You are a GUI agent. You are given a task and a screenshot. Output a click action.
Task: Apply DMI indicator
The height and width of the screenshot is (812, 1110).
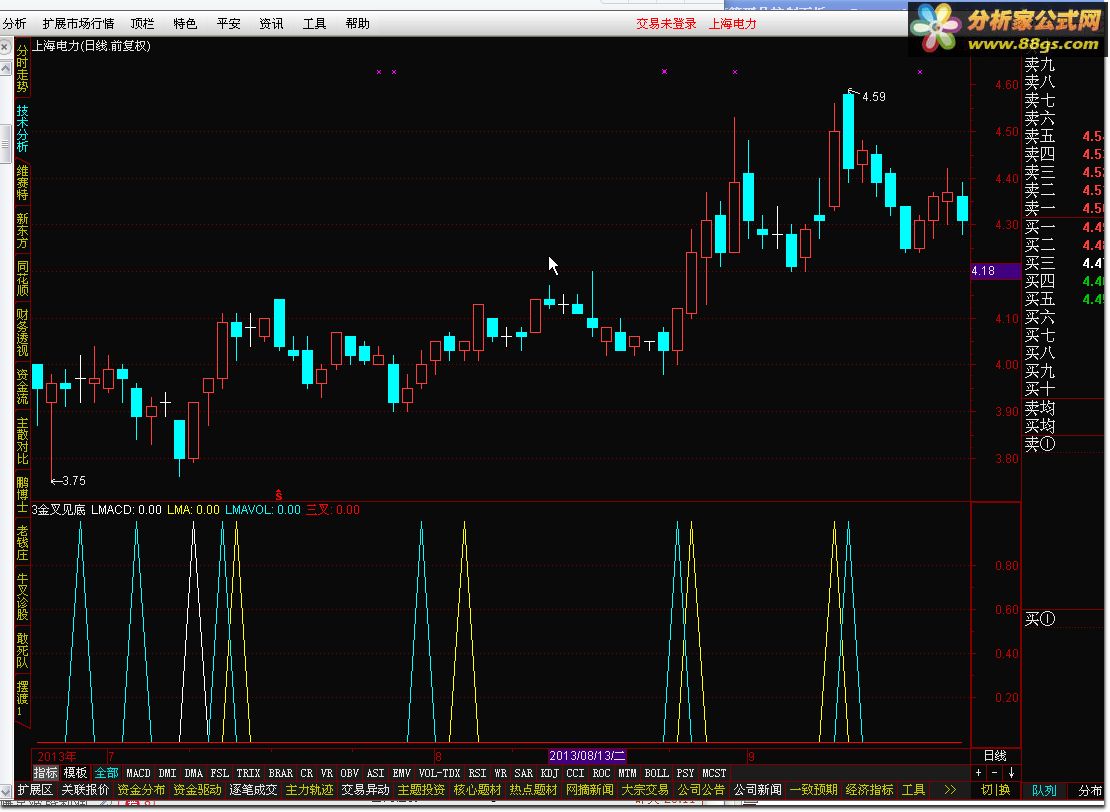tap(167, 773)
